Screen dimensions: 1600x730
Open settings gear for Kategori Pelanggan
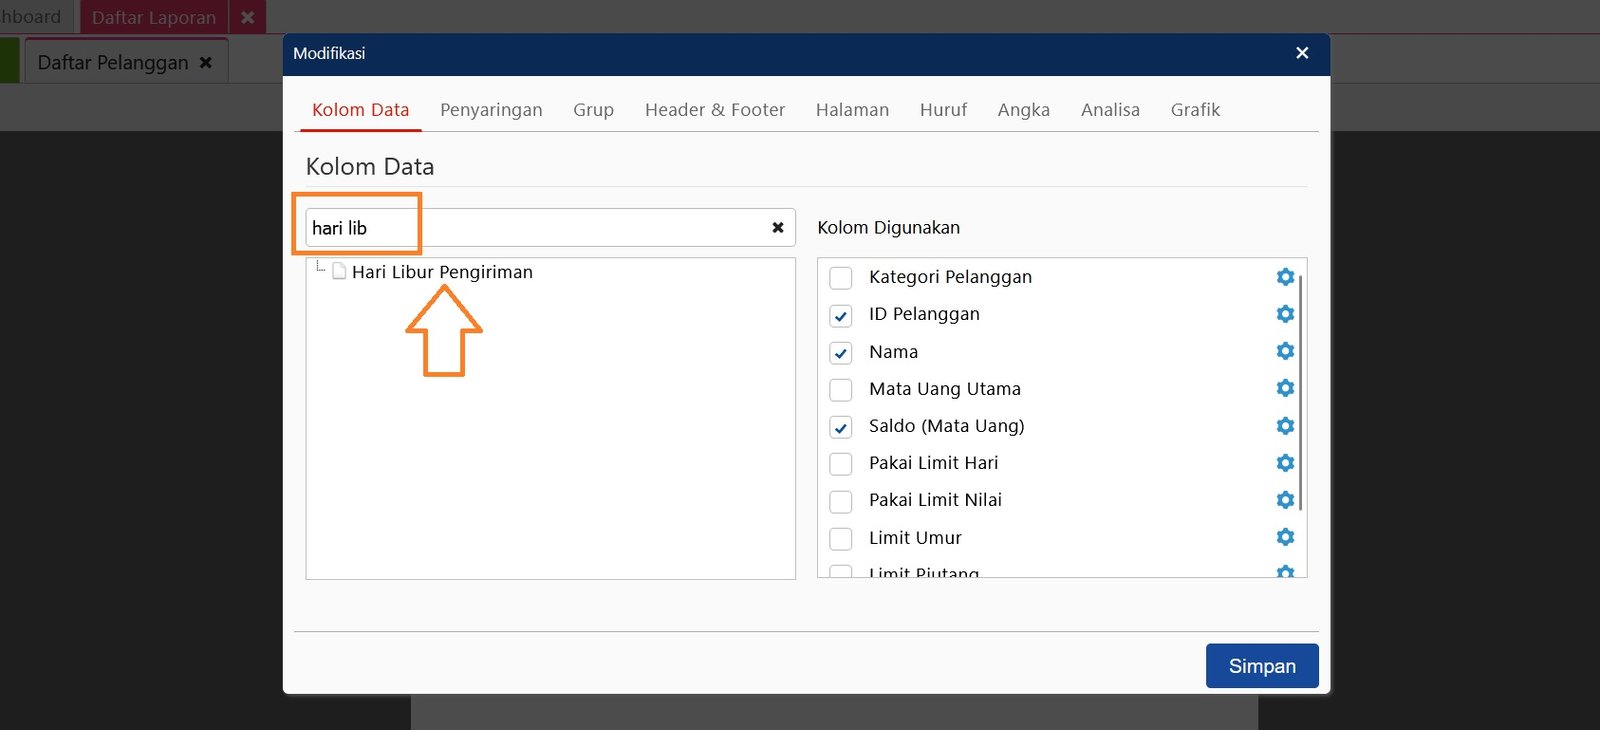1285,277
